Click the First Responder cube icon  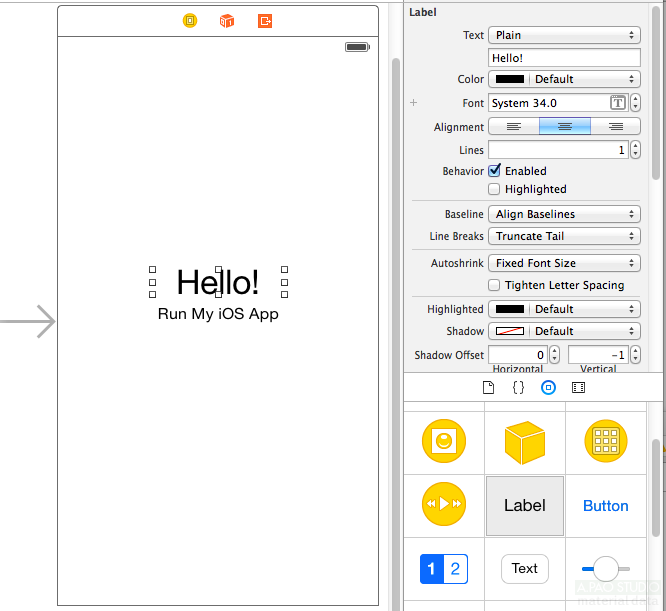coord(227,20)
